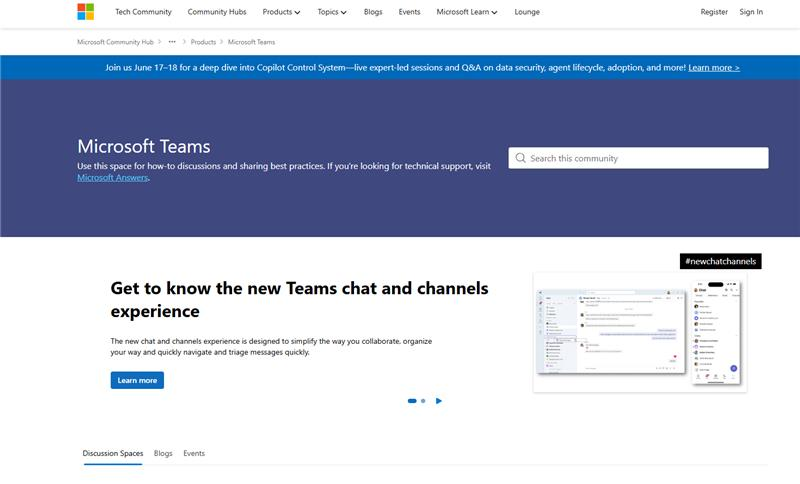Click the Microsoft logo icon
800x484 pixels.
click(86, 12)
